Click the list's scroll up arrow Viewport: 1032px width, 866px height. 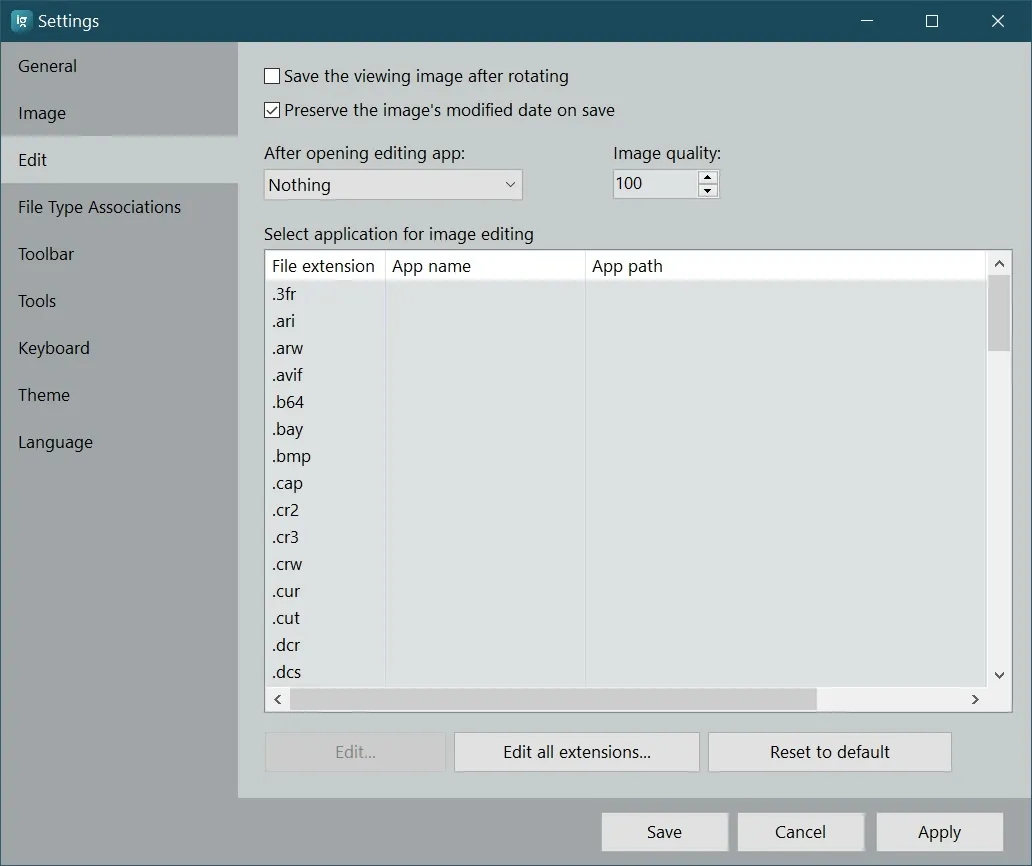(999, 264)
